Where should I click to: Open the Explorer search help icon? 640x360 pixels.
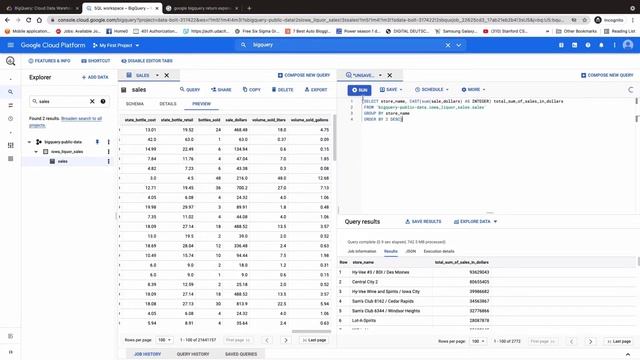coord(103,101)
